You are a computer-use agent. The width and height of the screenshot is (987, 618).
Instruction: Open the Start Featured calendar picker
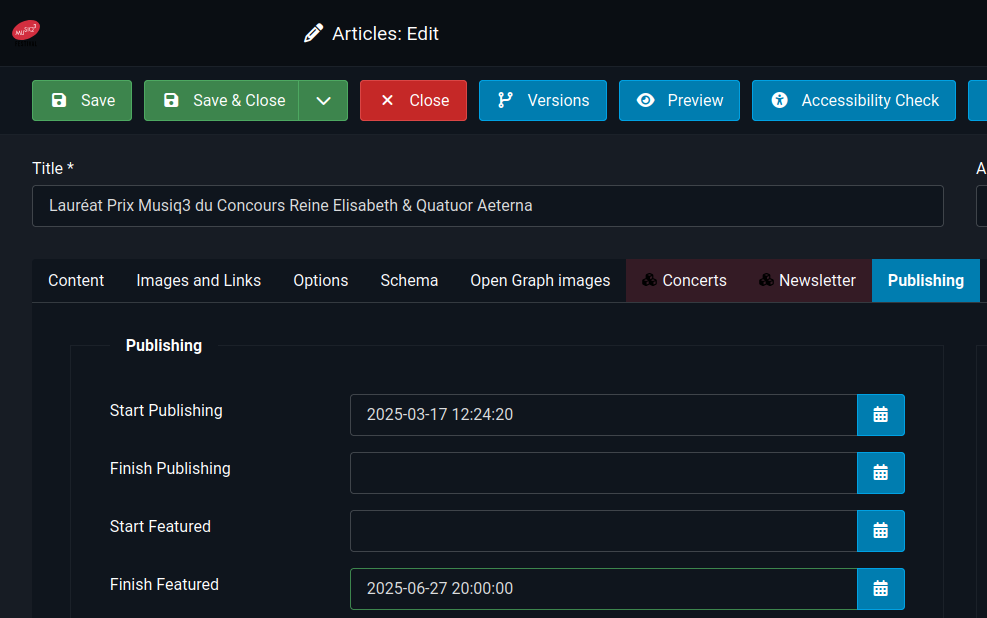click(x=881, y=531)
